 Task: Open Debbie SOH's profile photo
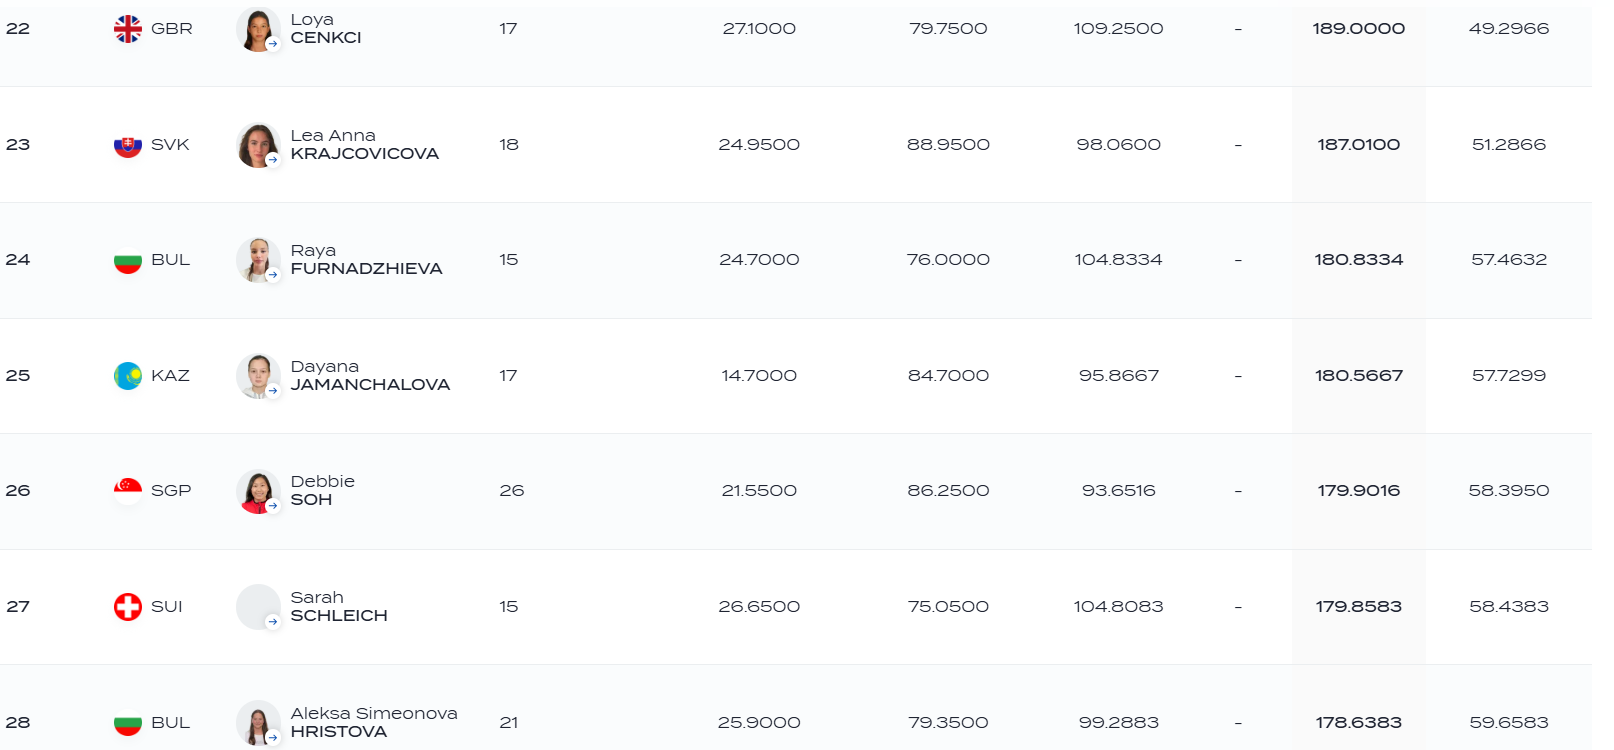(x=258, y=491)
